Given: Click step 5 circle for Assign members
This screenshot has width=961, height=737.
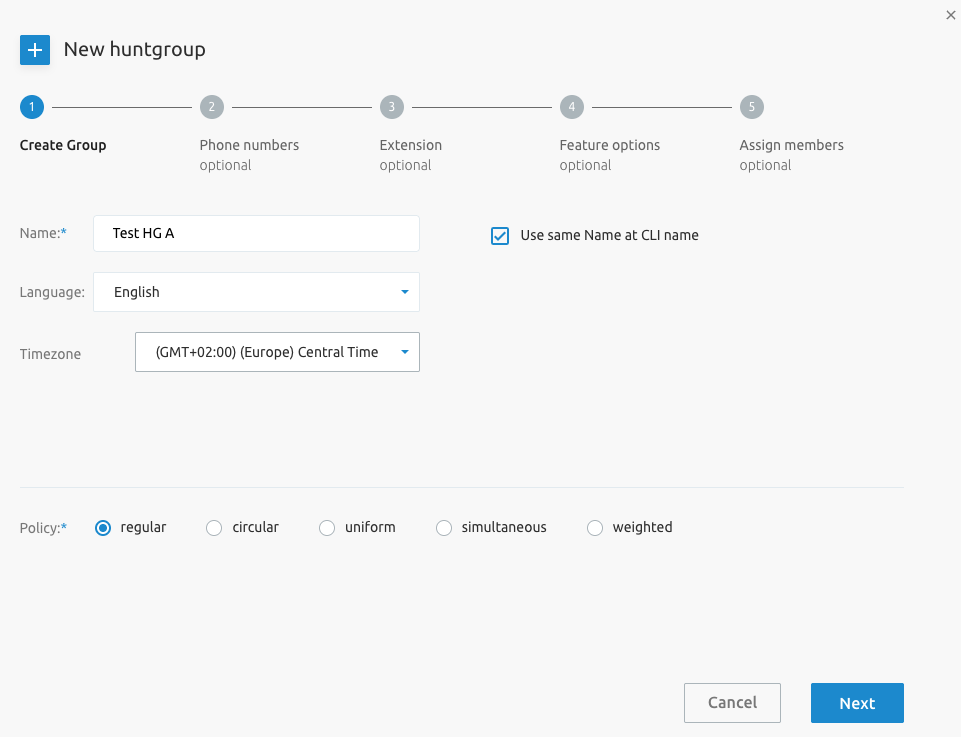Looking at the screenshot, I should [751, 107].
